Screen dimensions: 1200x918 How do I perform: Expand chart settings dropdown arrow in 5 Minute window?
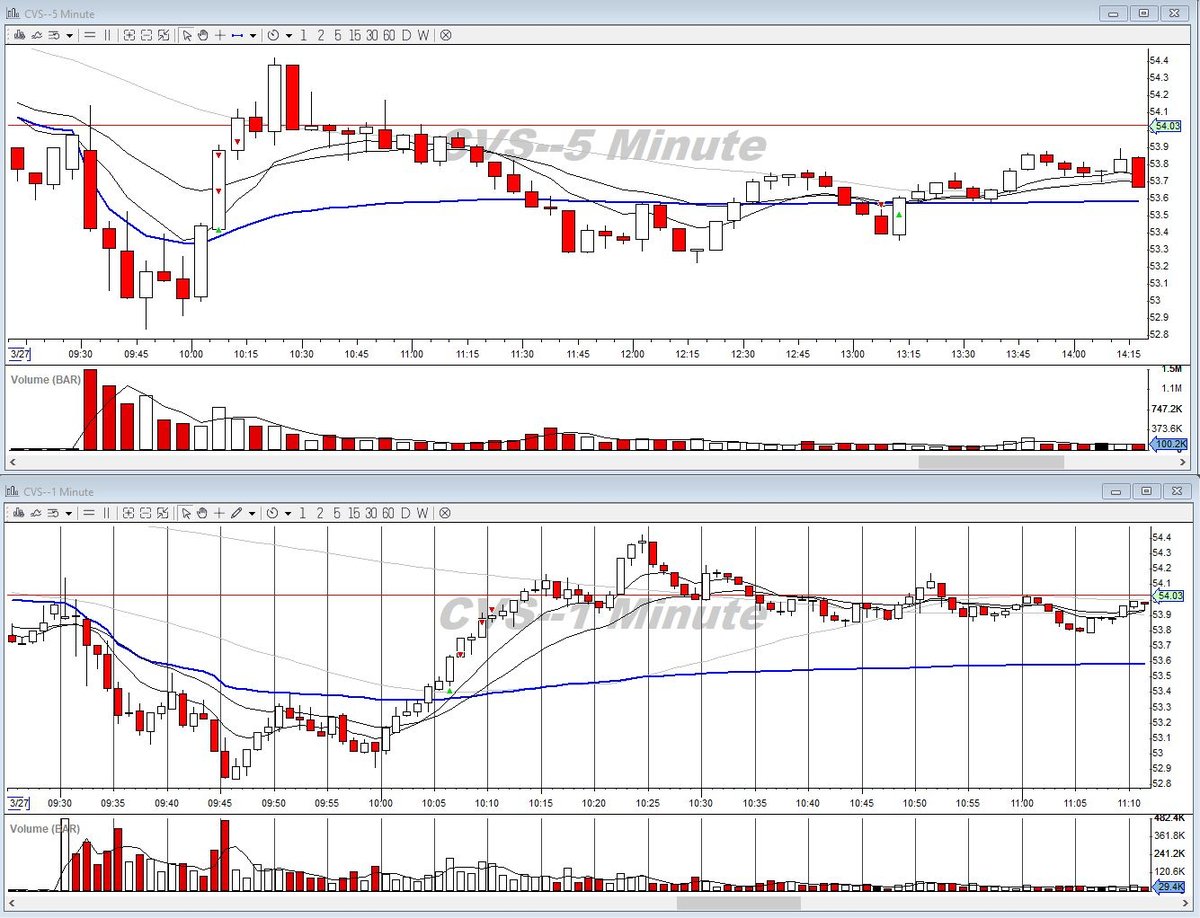point(69,35)
